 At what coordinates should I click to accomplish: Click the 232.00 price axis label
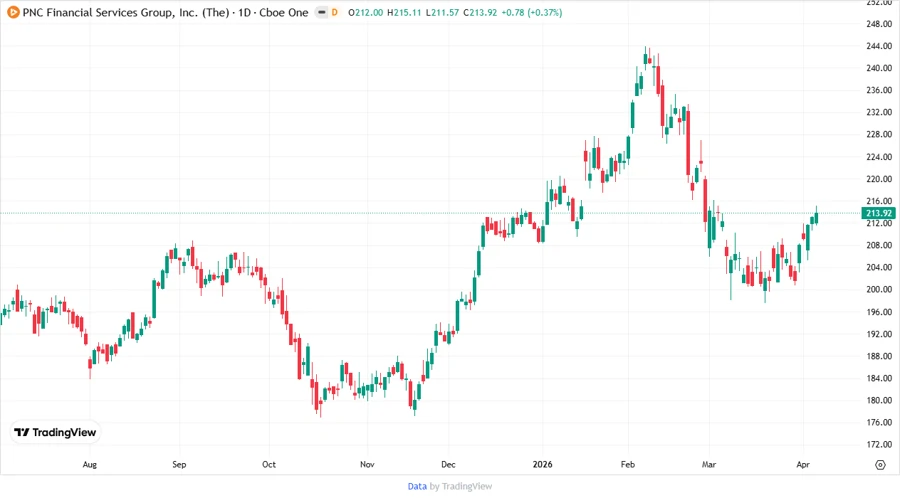[879, 112]
